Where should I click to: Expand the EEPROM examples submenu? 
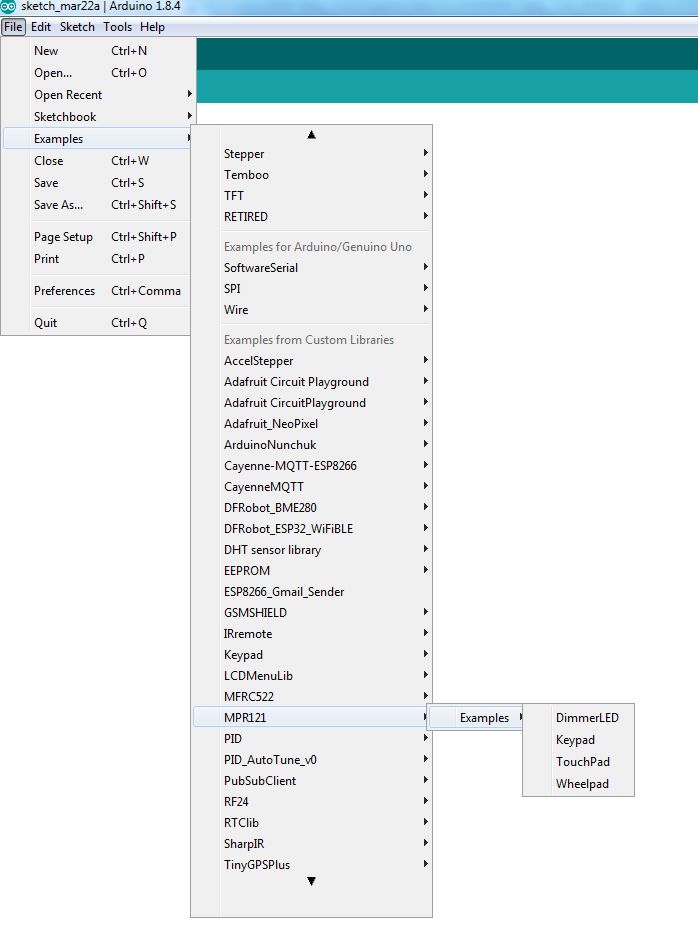(x=311, y=571)
